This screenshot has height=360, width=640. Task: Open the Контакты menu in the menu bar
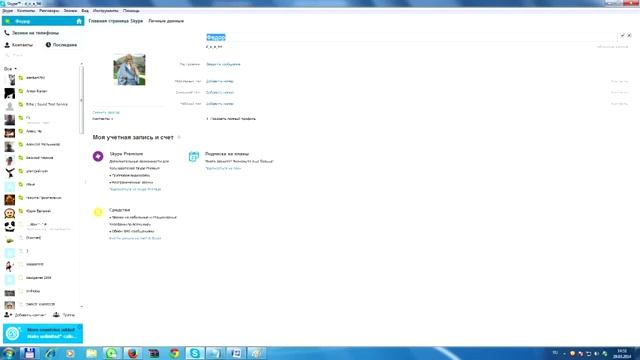tap(26, 11)
